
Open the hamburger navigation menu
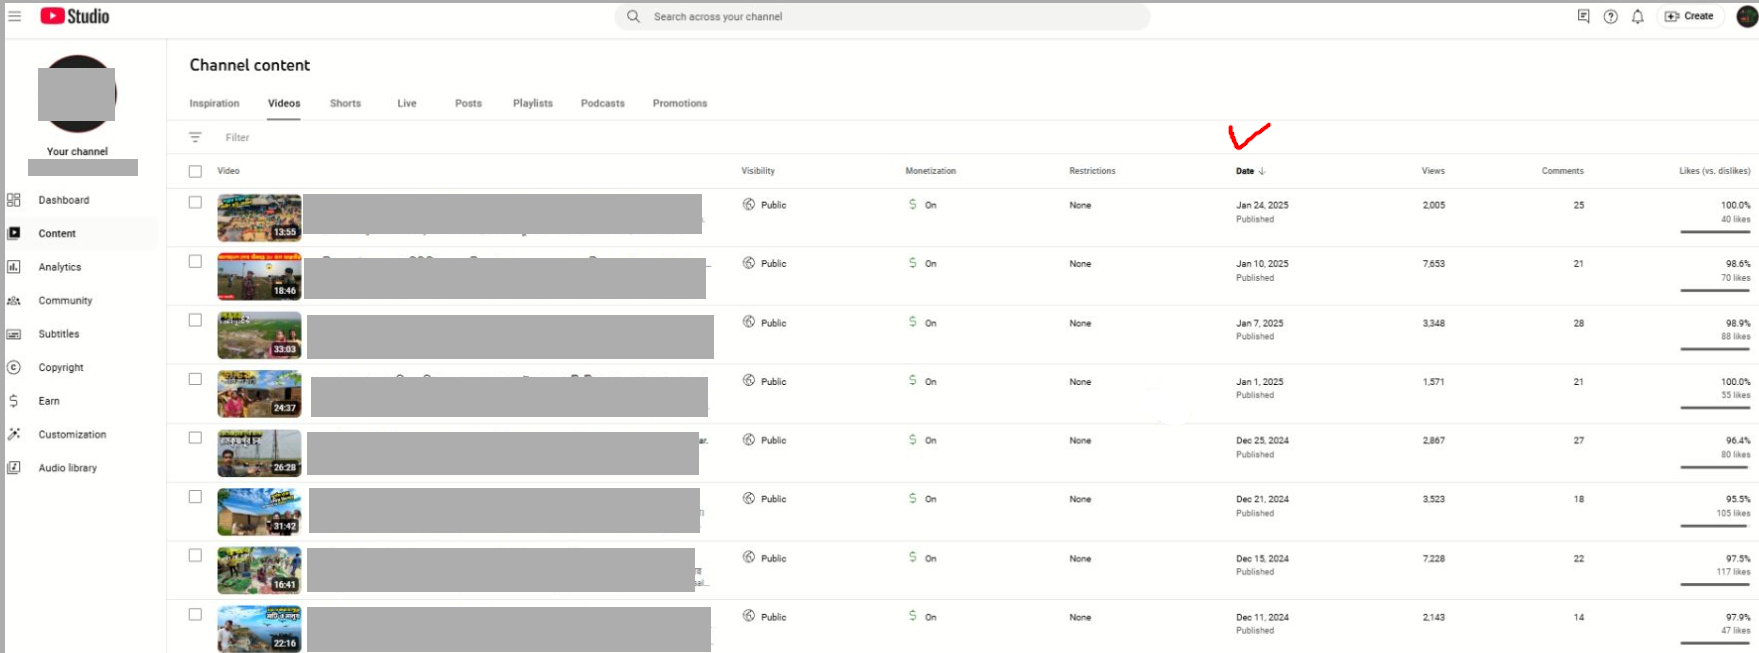tap(14, 16)
